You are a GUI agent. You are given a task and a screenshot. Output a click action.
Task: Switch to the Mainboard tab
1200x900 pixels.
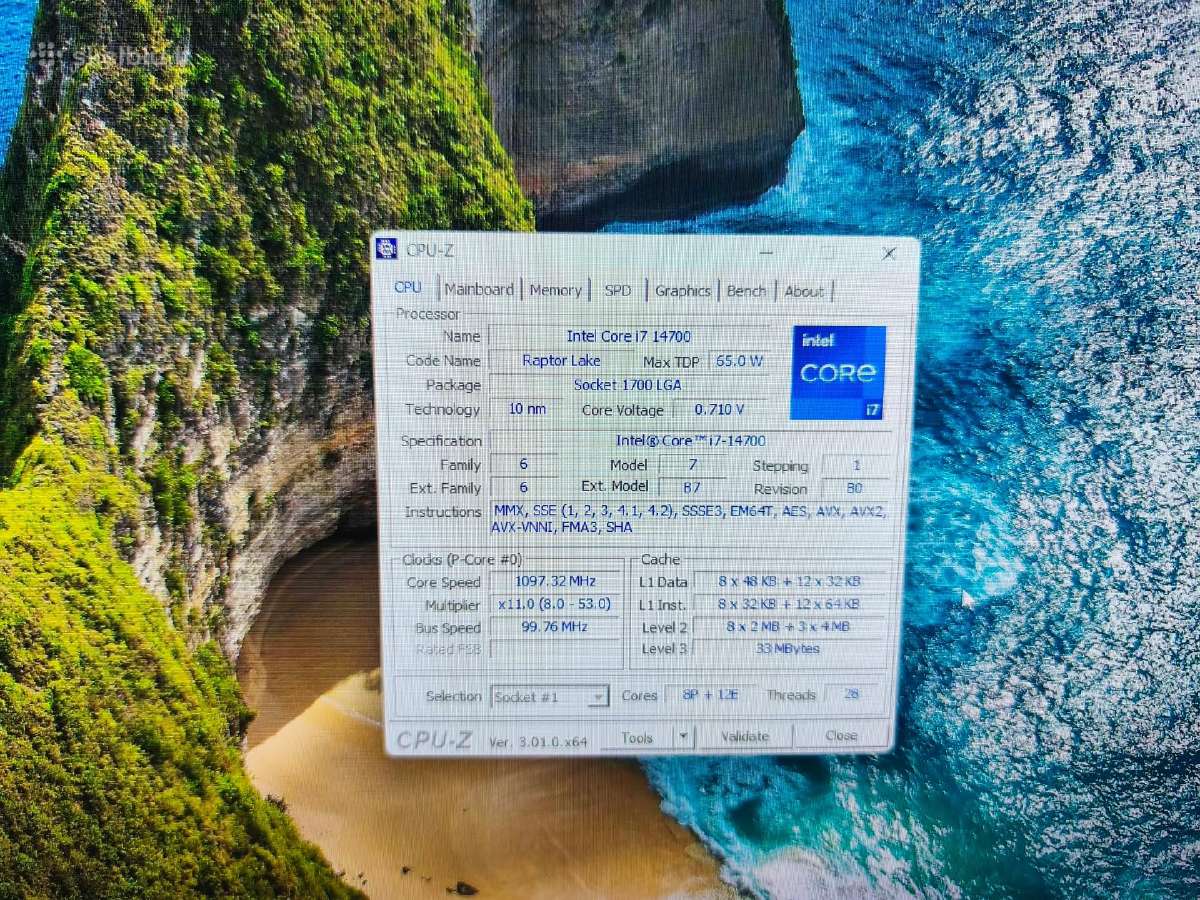[x=479, y=289]
